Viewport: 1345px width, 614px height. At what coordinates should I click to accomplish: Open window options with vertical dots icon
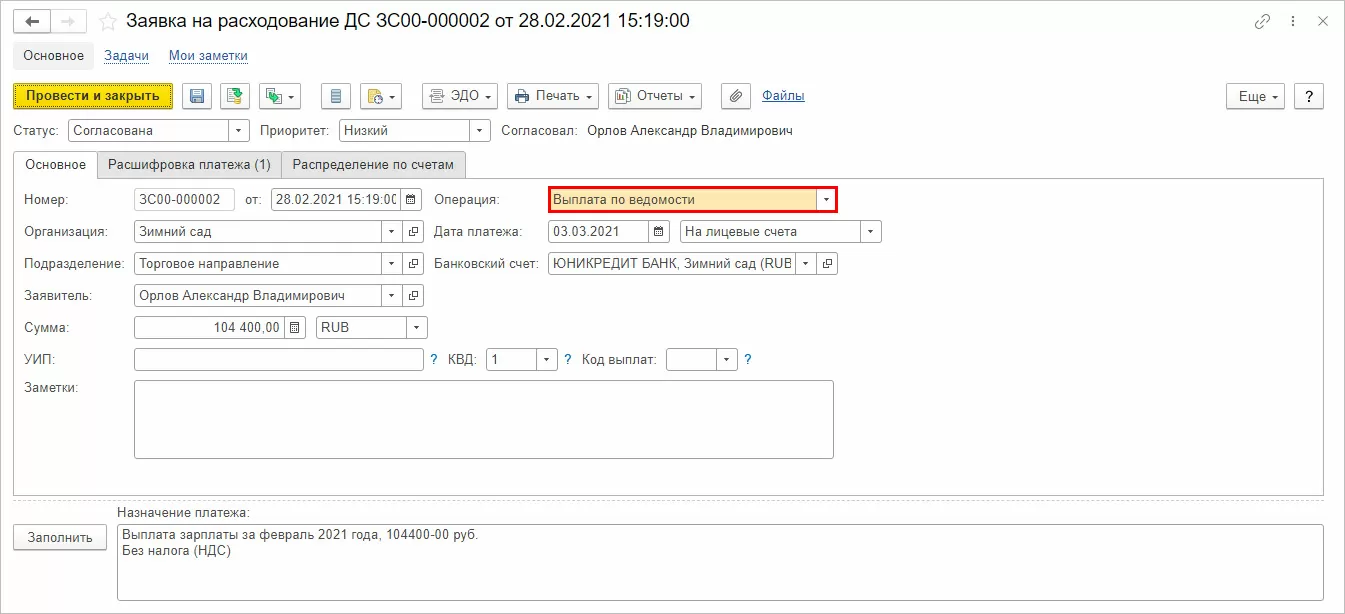tap(1295, 21)
